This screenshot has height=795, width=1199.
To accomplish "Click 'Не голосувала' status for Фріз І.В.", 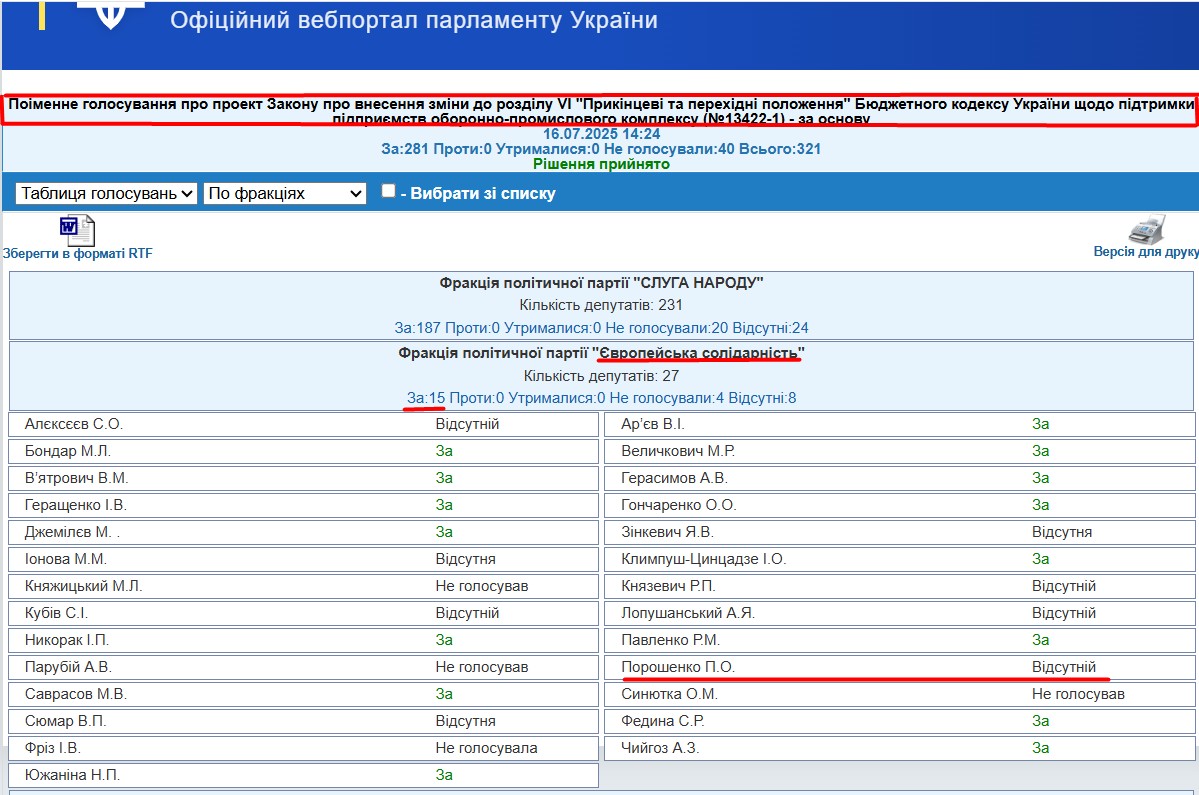I will (486, 748).
